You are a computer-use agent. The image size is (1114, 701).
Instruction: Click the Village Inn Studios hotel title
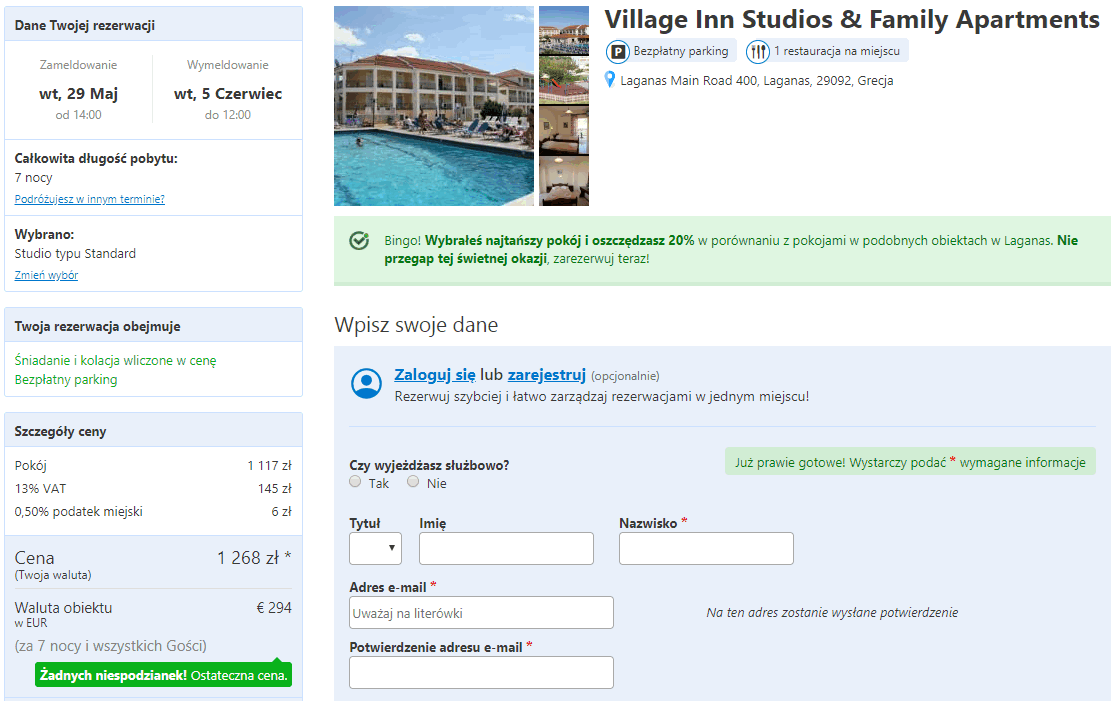click(852, 20)
